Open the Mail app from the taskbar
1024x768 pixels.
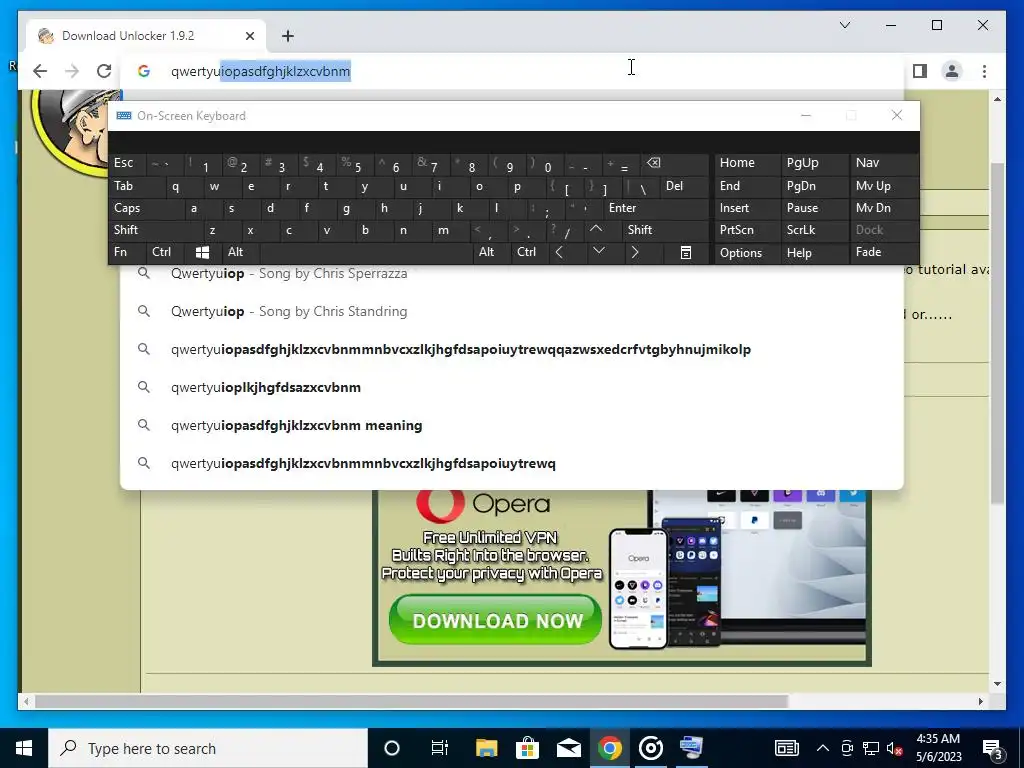coord(569,748)
